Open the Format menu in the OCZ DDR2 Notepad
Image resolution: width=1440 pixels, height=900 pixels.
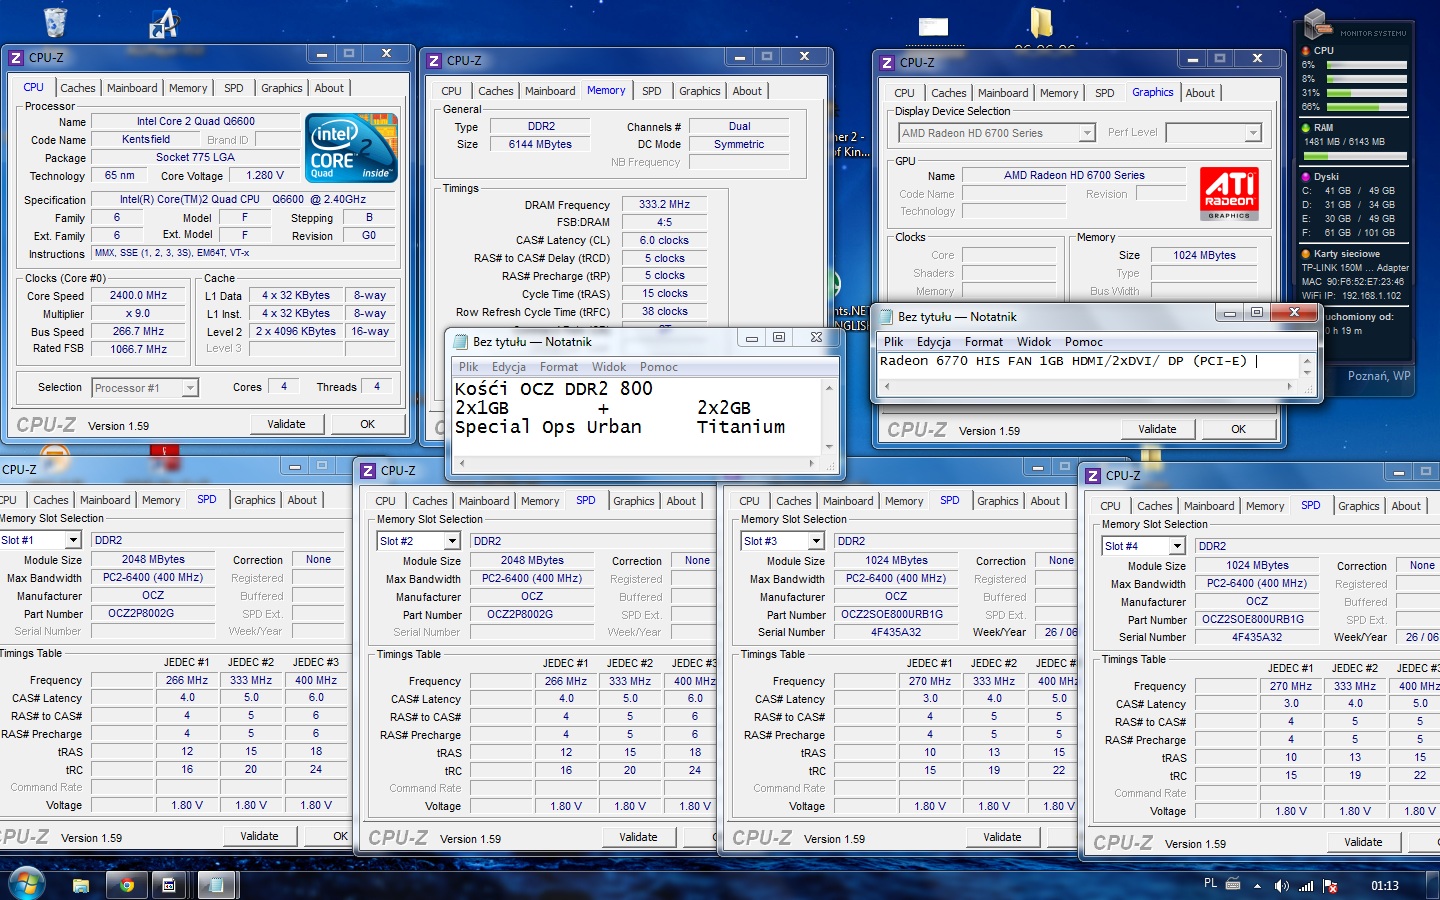pyautogui.click(x=559, y=367)
